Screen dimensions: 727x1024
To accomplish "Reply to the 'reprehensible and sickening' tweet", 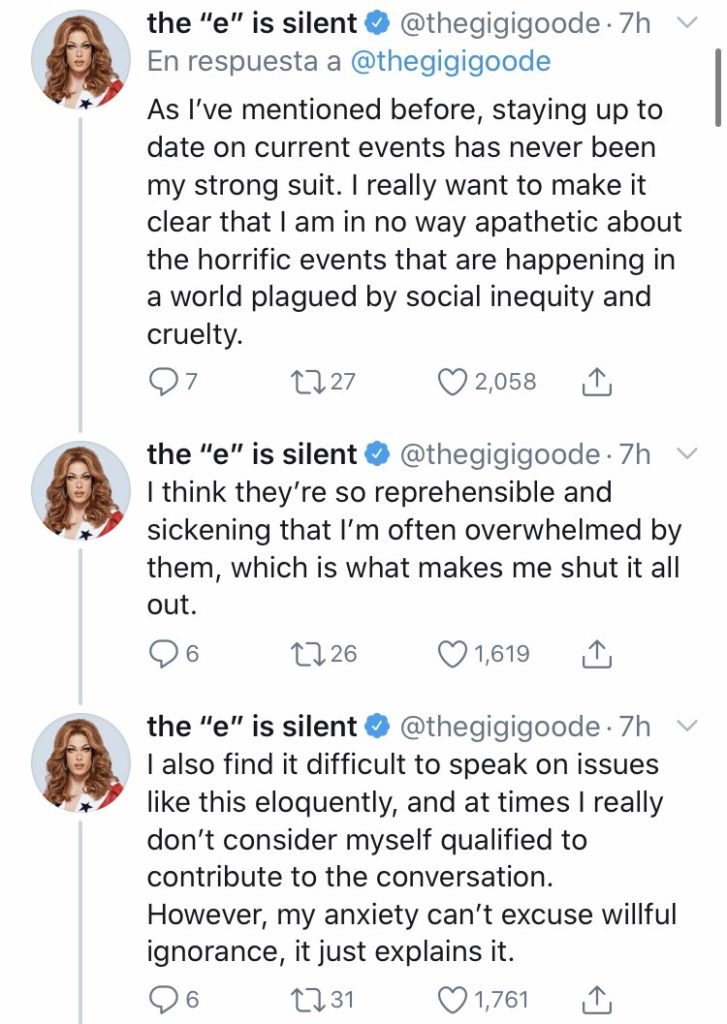I will point(162,654).
